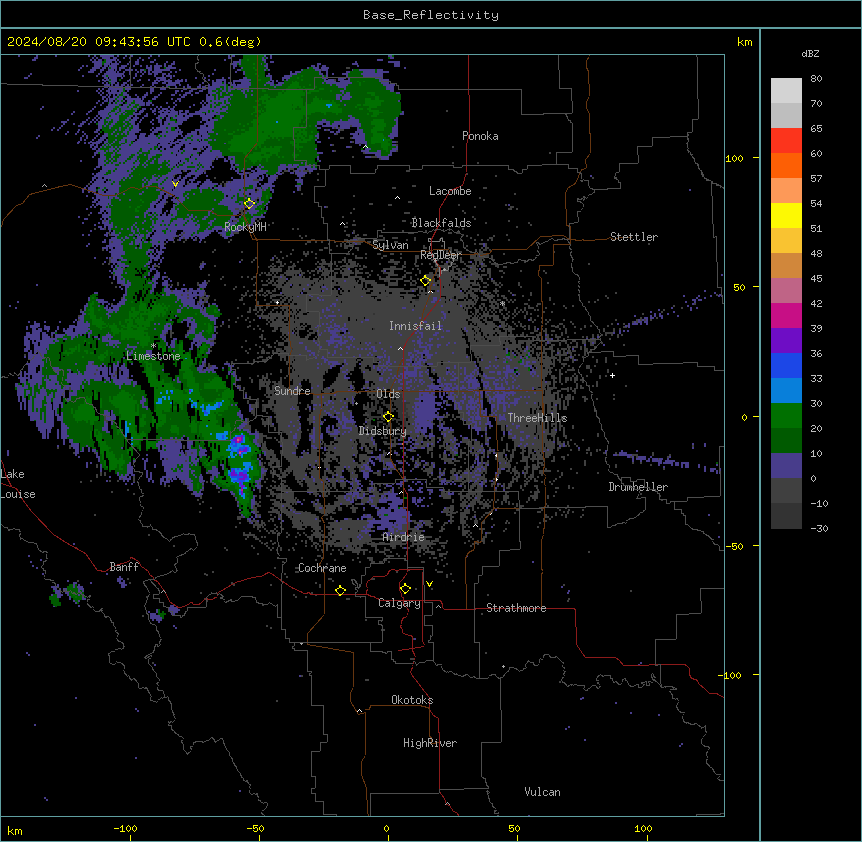Screen dimensions: 862x842
Task: Click the Base_Reflectivity title text
Action: (431, 15)
